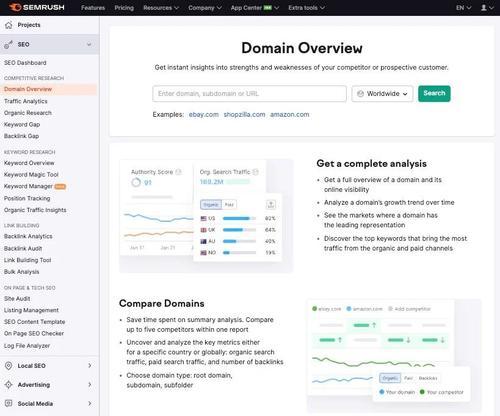Viewport: 500px width, 416px height.
Task: Click the Advertising target icon
Action: (9, 385)
